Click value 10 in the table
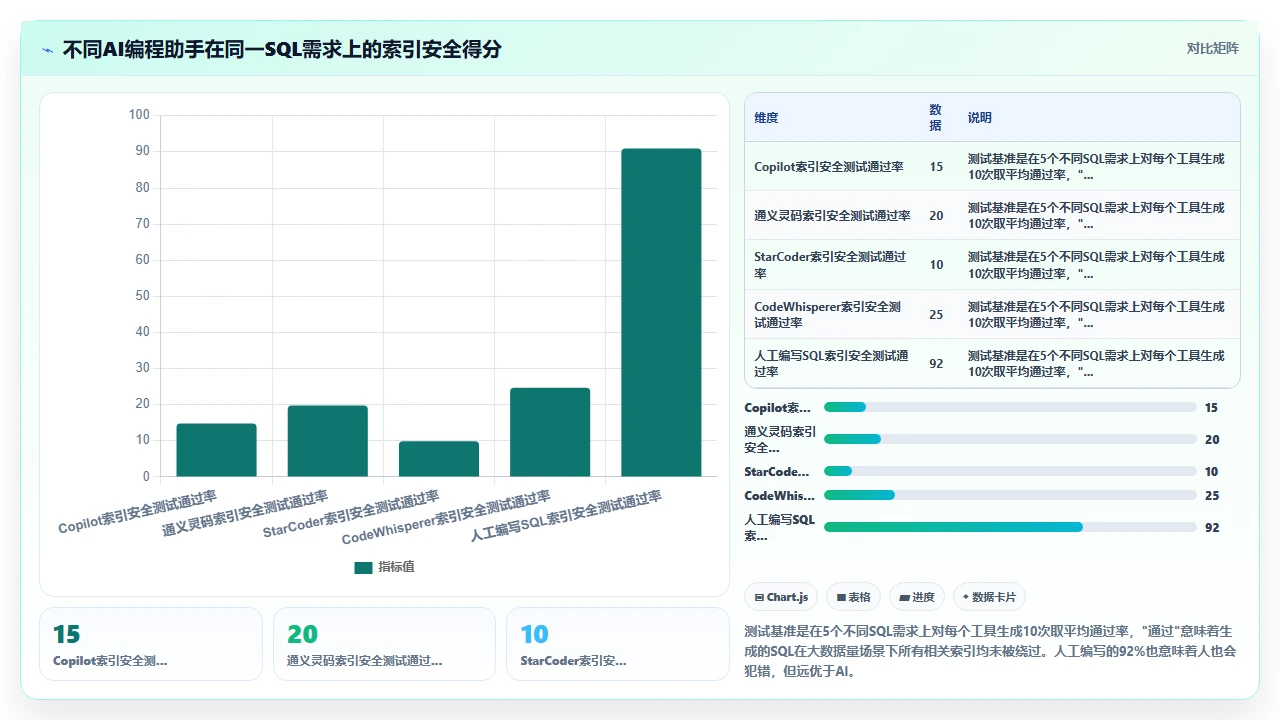The width and height of the screenshot is (1280, 720). coord(936,265)
